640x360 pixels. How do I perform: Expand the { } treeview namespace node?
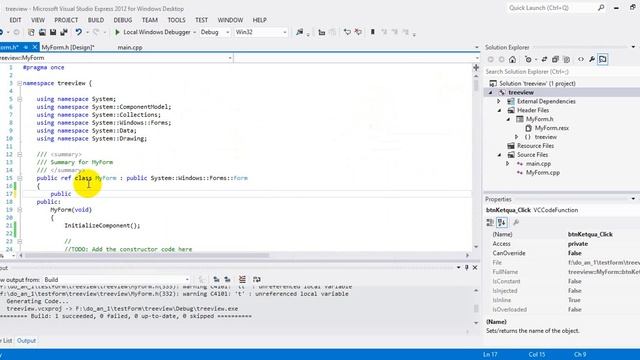(x=516, y=137)
